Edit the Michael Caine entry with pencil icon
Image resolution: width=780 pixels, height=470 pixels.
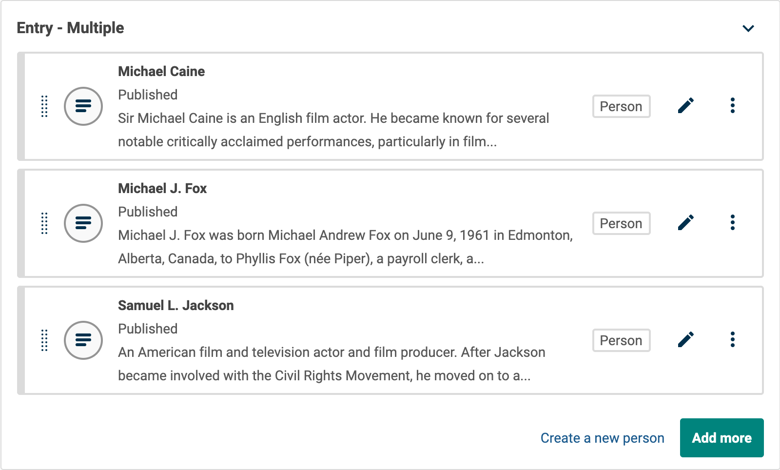point(685,105)
